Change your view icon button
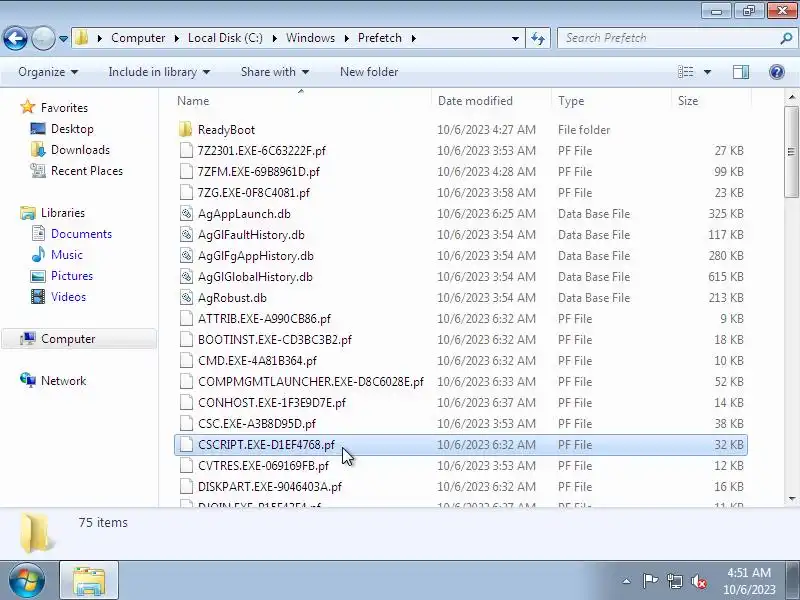This screenshot has width=800, height=600. (x=685, y=72)
